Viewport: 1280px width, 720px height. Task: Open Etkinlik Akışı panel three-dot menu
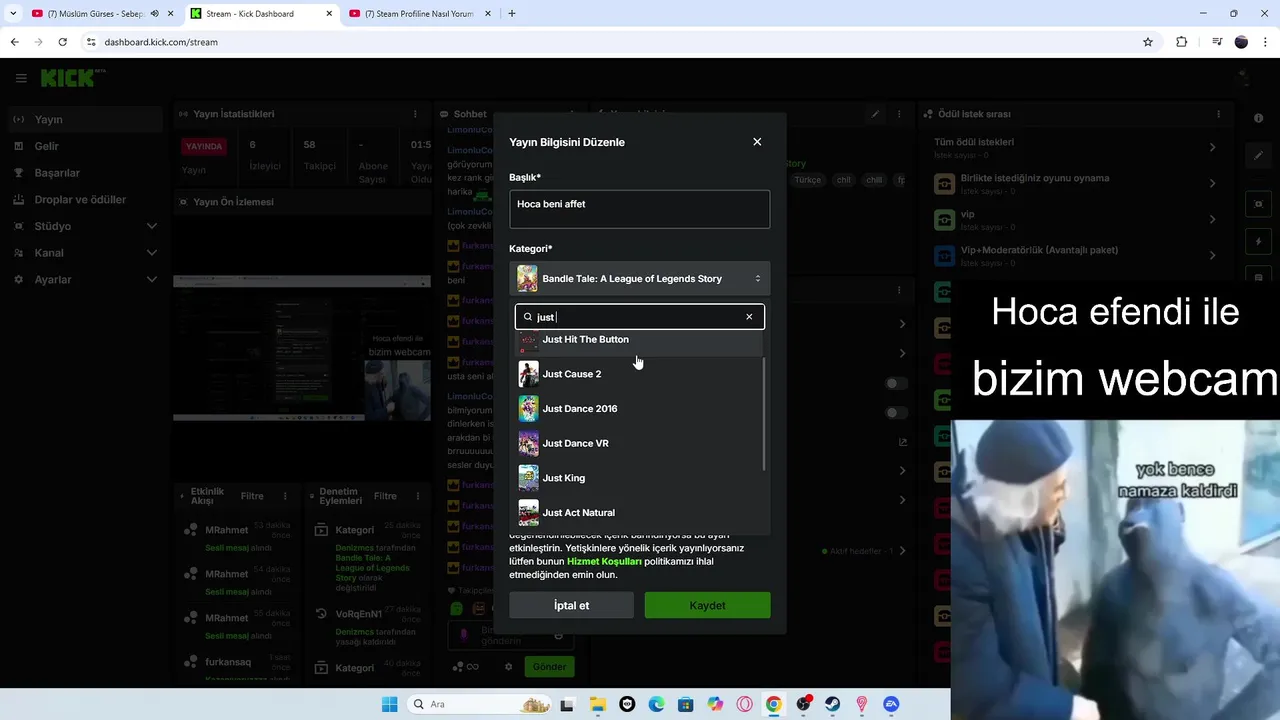(285, 496)
